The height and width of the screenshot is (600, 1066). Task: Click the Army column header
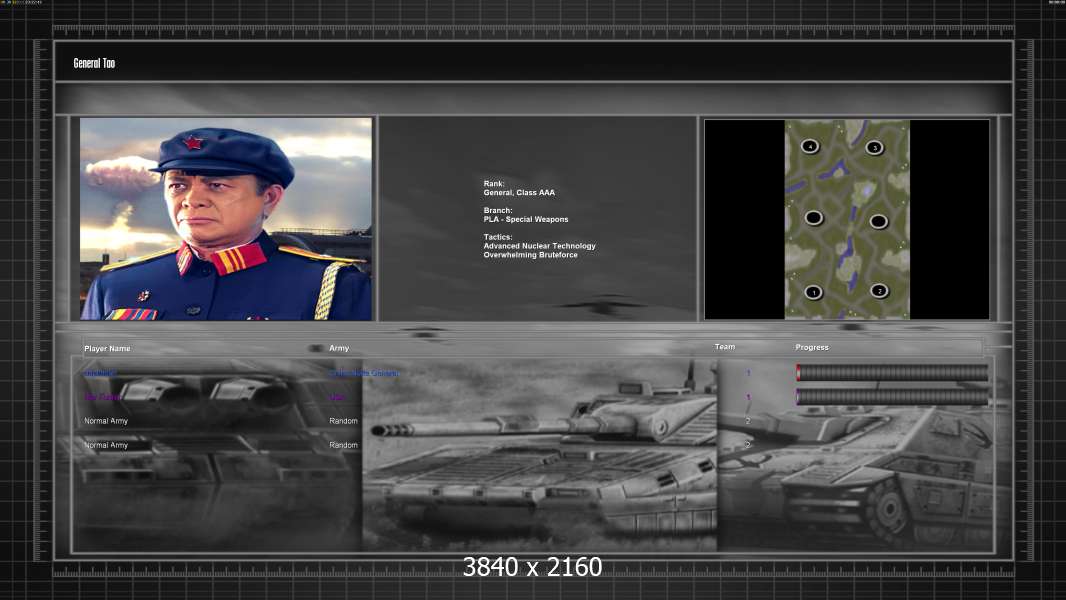point(339,348)
